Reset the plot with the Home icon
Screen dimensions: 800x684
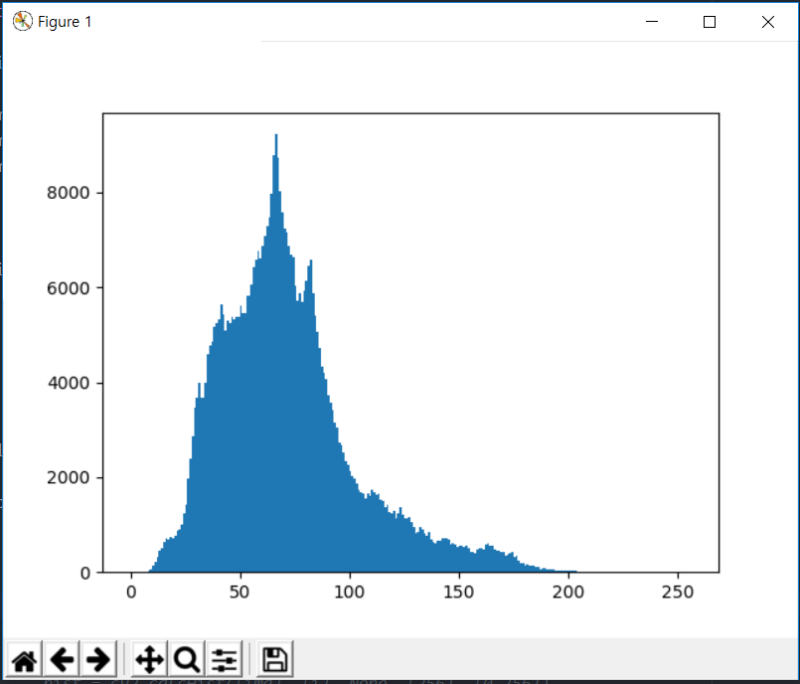[x=24, y=660]
